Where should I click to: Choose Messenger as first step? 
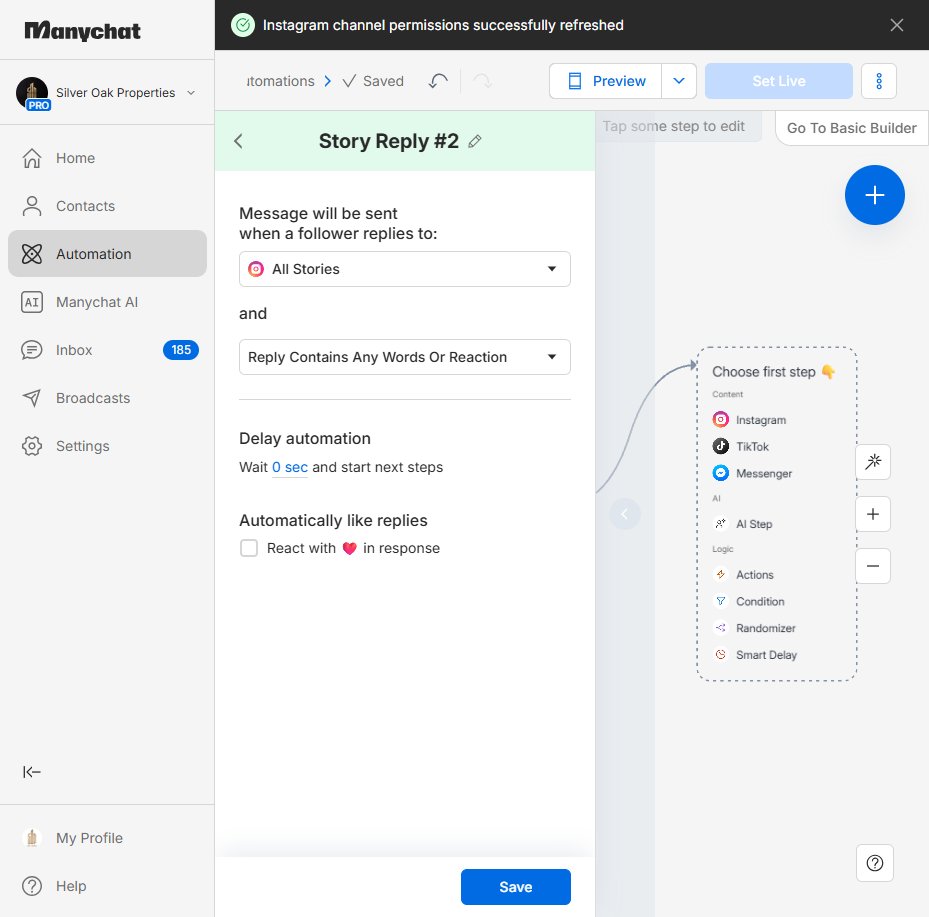(752, 473)
